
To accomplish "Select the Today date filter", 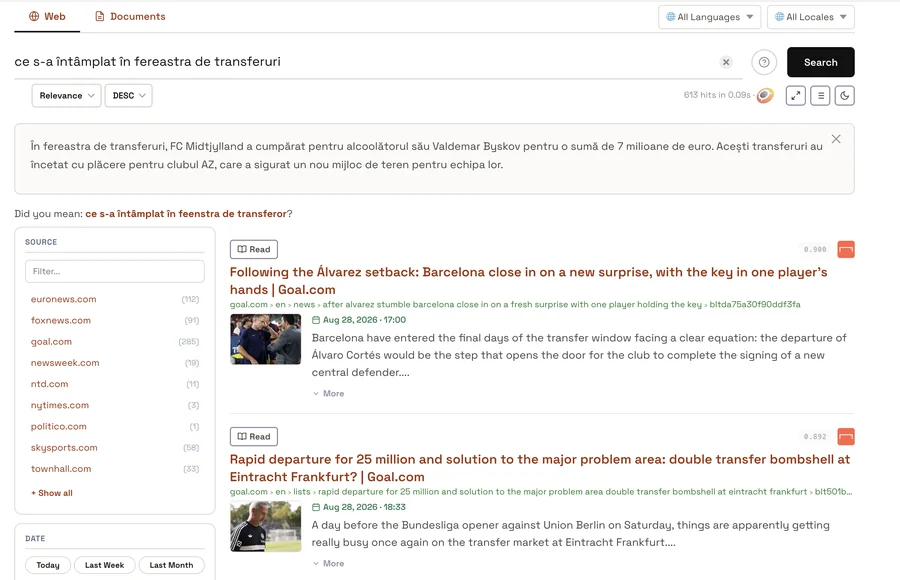I will pos(48,565).
